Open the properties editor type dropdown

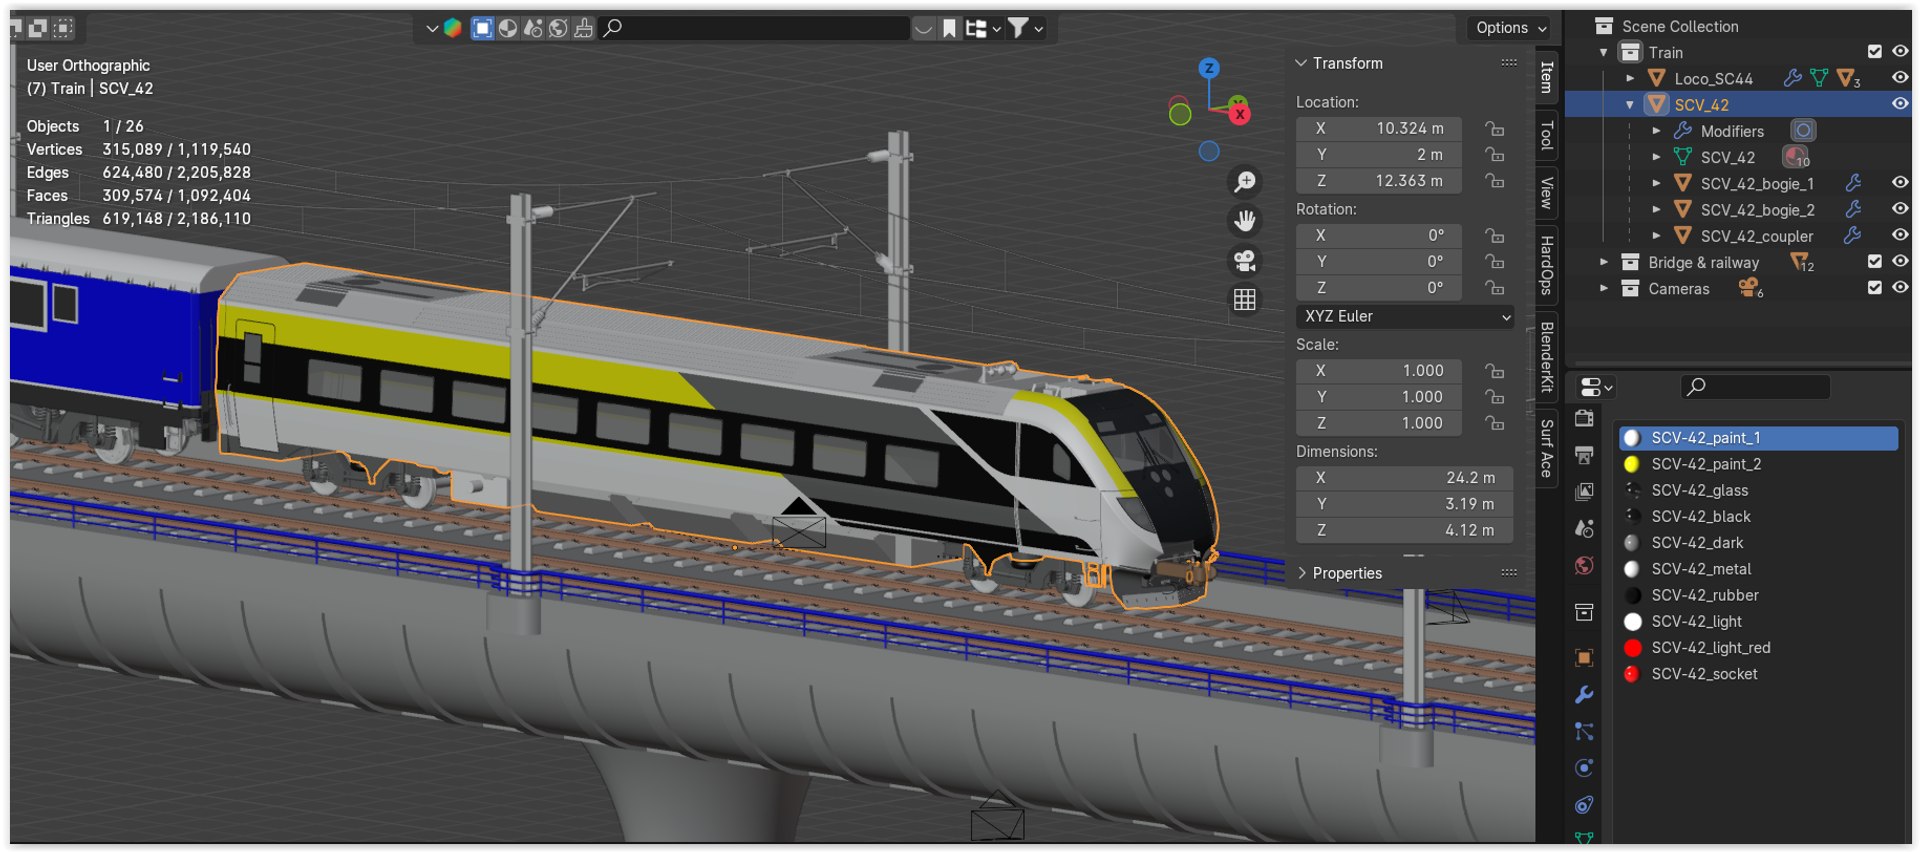[1595, 387]
